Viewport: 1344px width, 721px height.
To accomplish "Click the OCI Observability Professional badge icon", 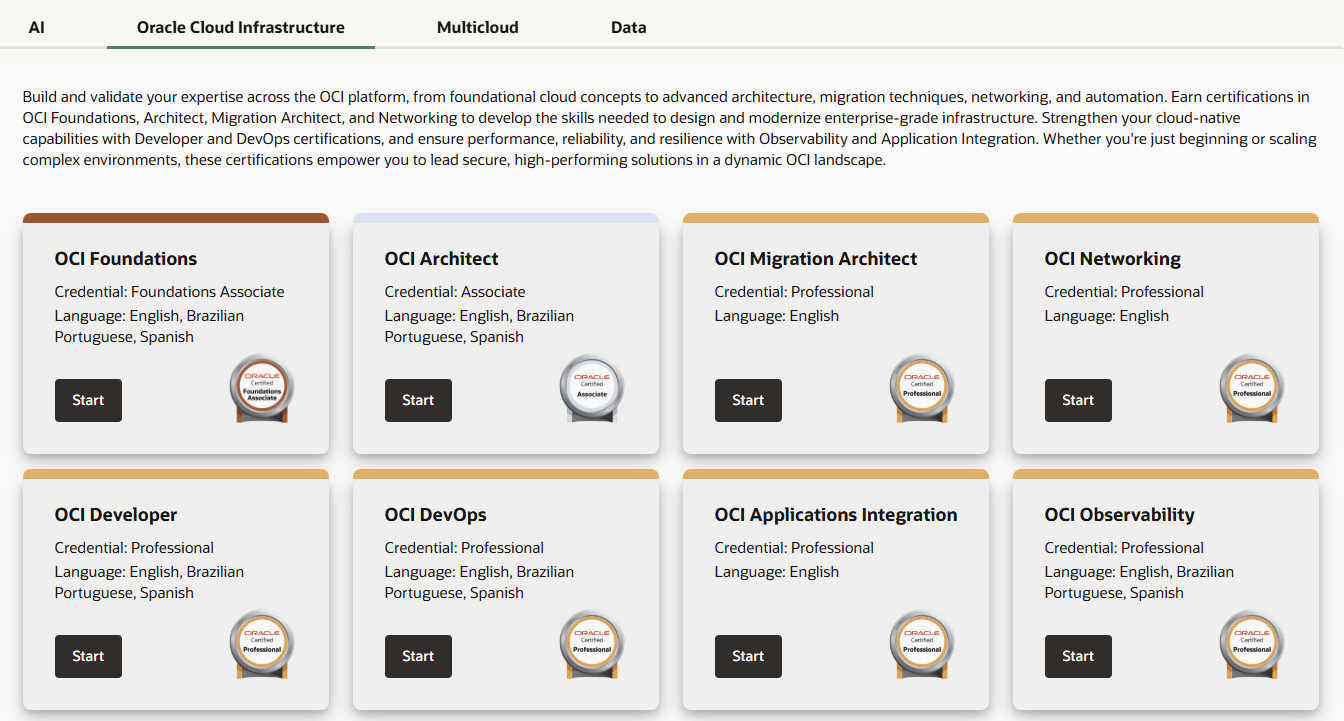I will (1252, 645).
